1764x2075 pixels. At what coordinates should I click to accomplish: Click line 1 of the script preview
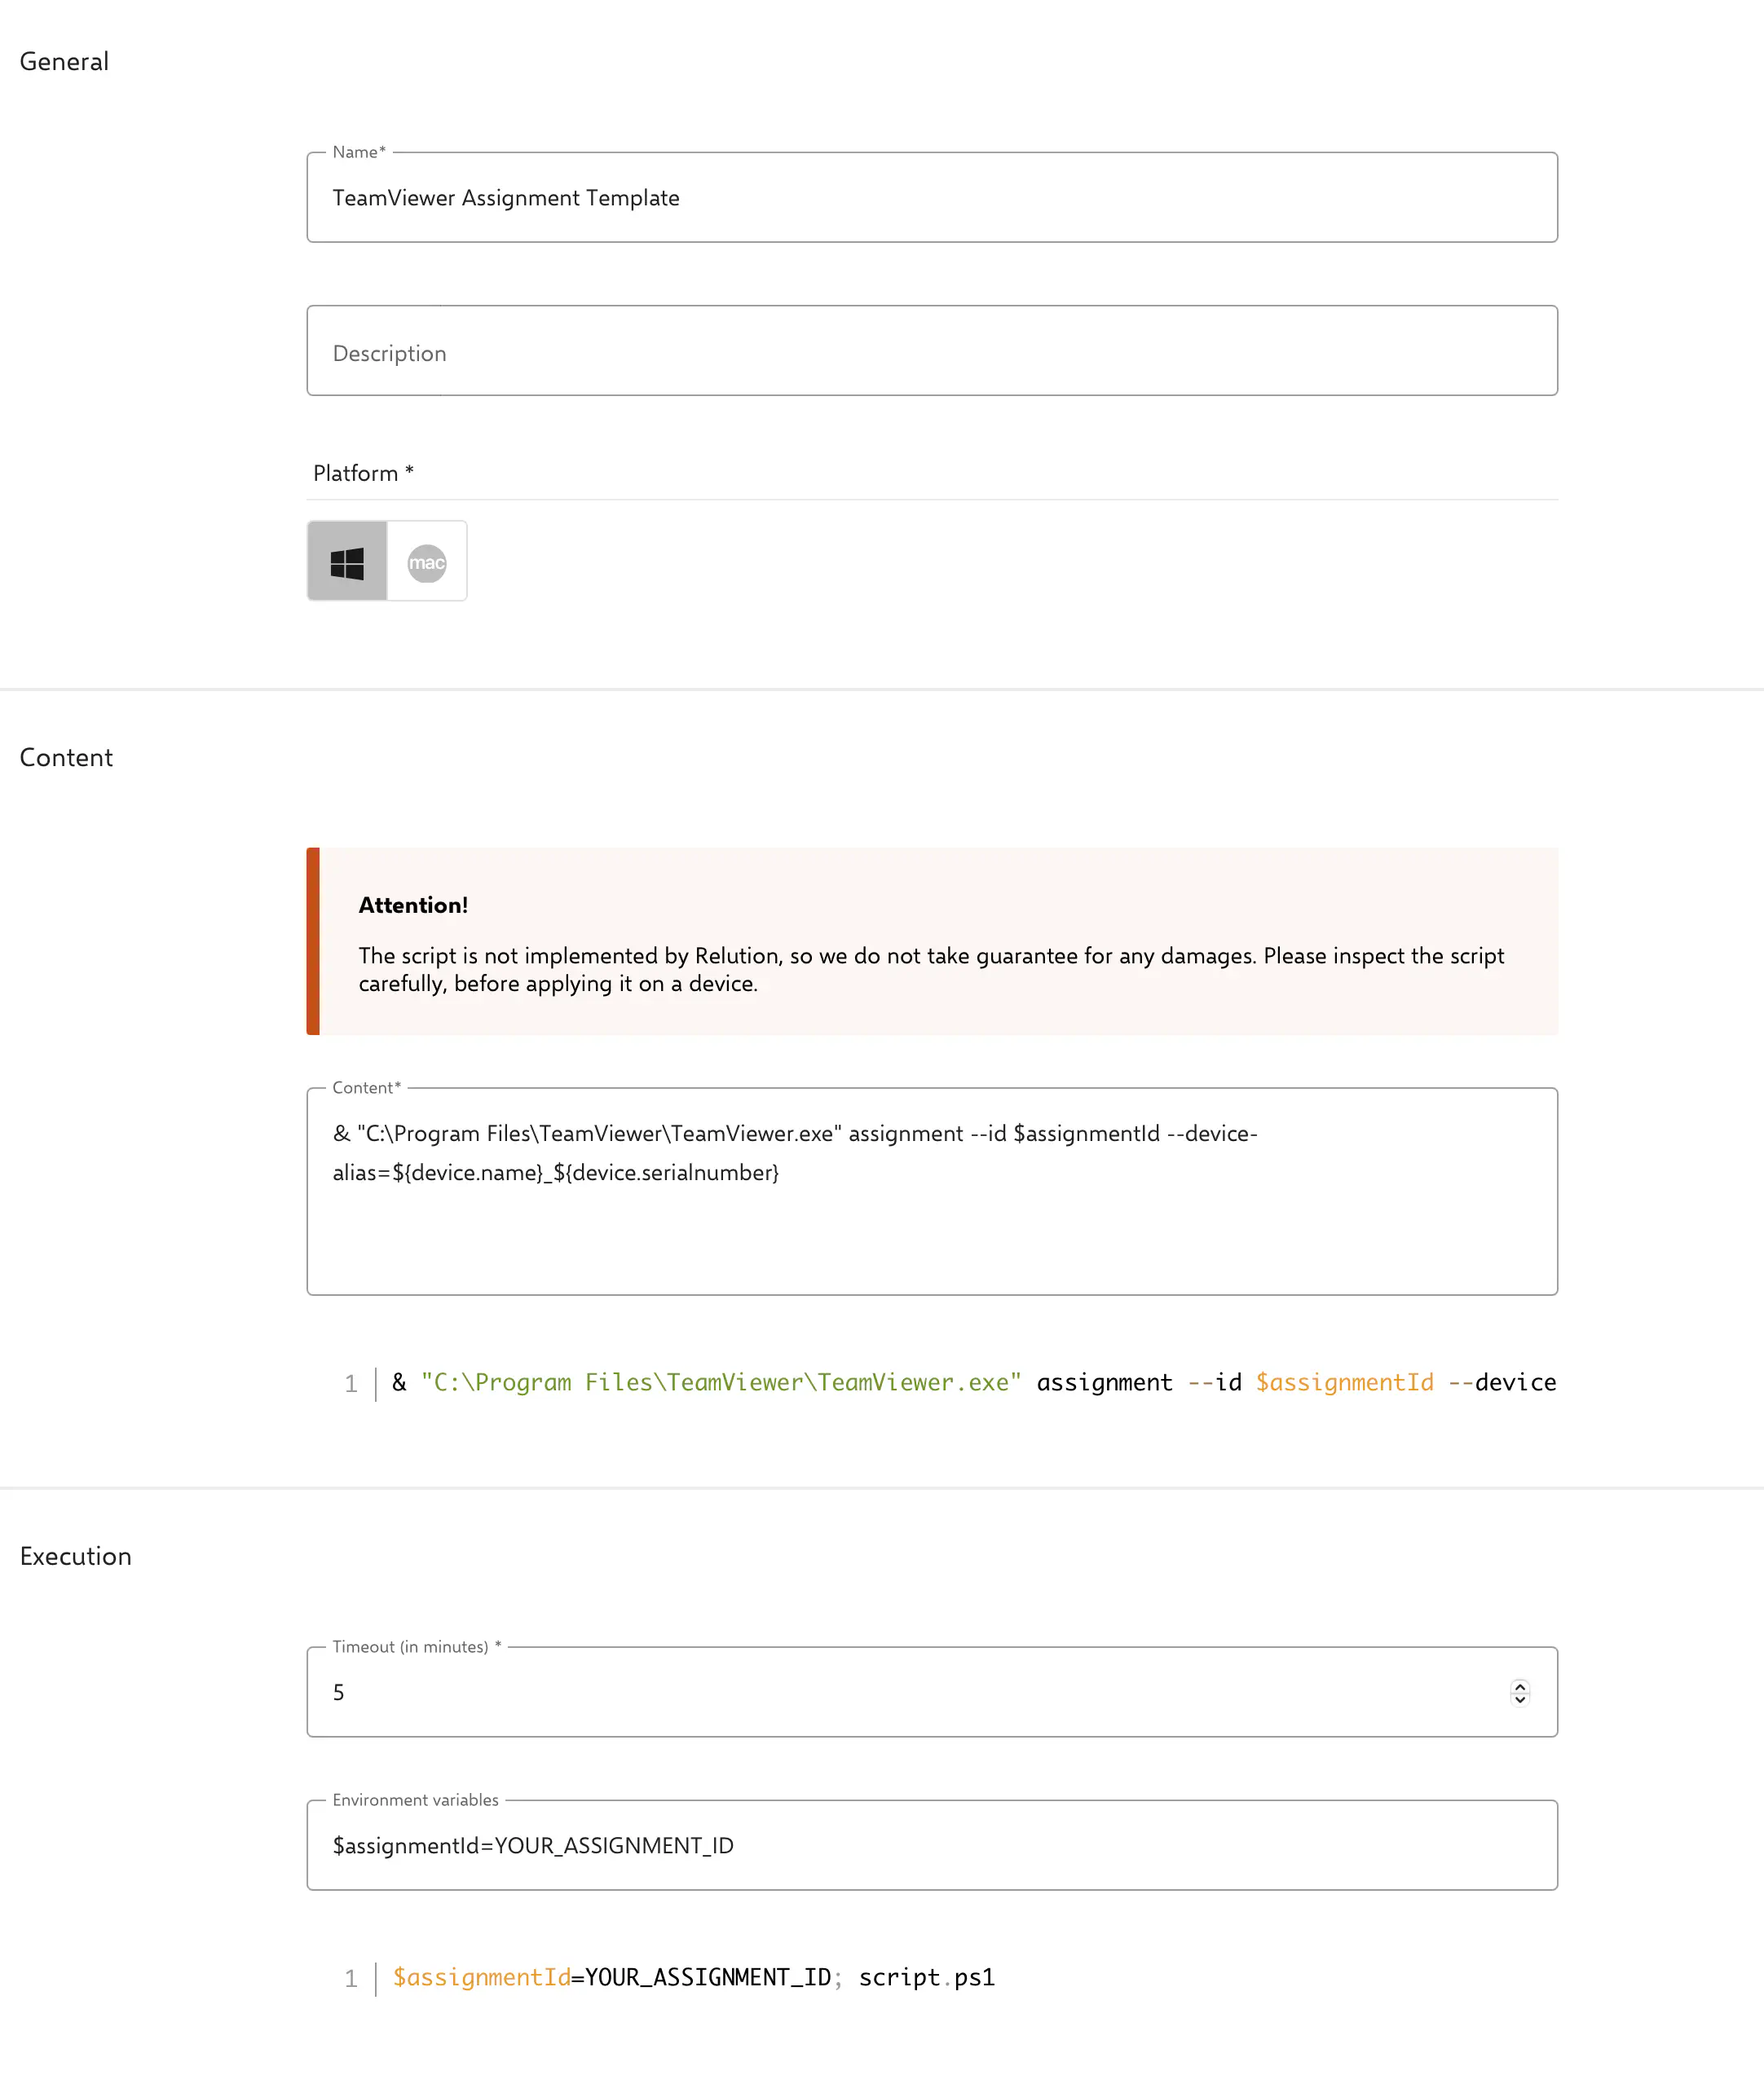[900, 1382]
